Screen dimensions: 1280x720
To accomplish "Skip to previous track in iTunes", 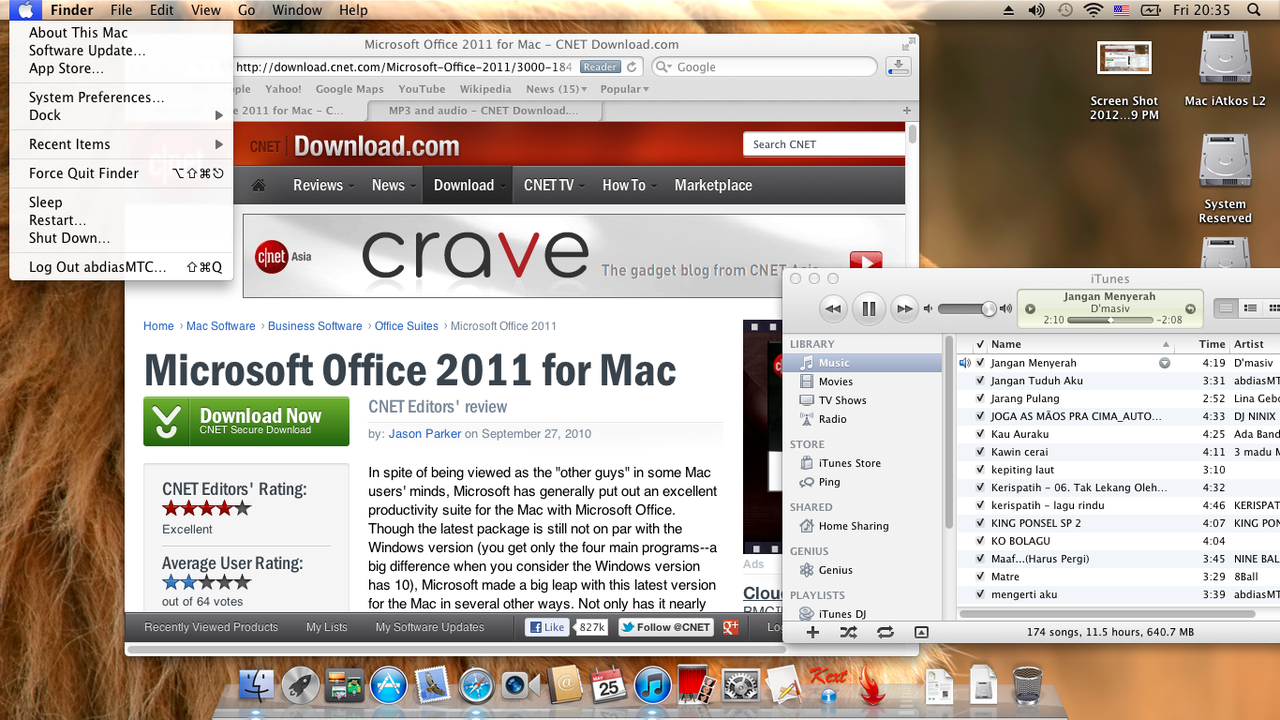I will (x=833, y=309).
